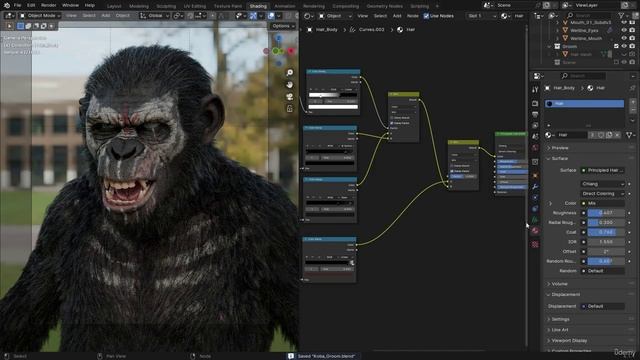The height and width of the screenshot is (360, 640).
Task: Toggle viewport gizmo display button
Action: (253, 16)
